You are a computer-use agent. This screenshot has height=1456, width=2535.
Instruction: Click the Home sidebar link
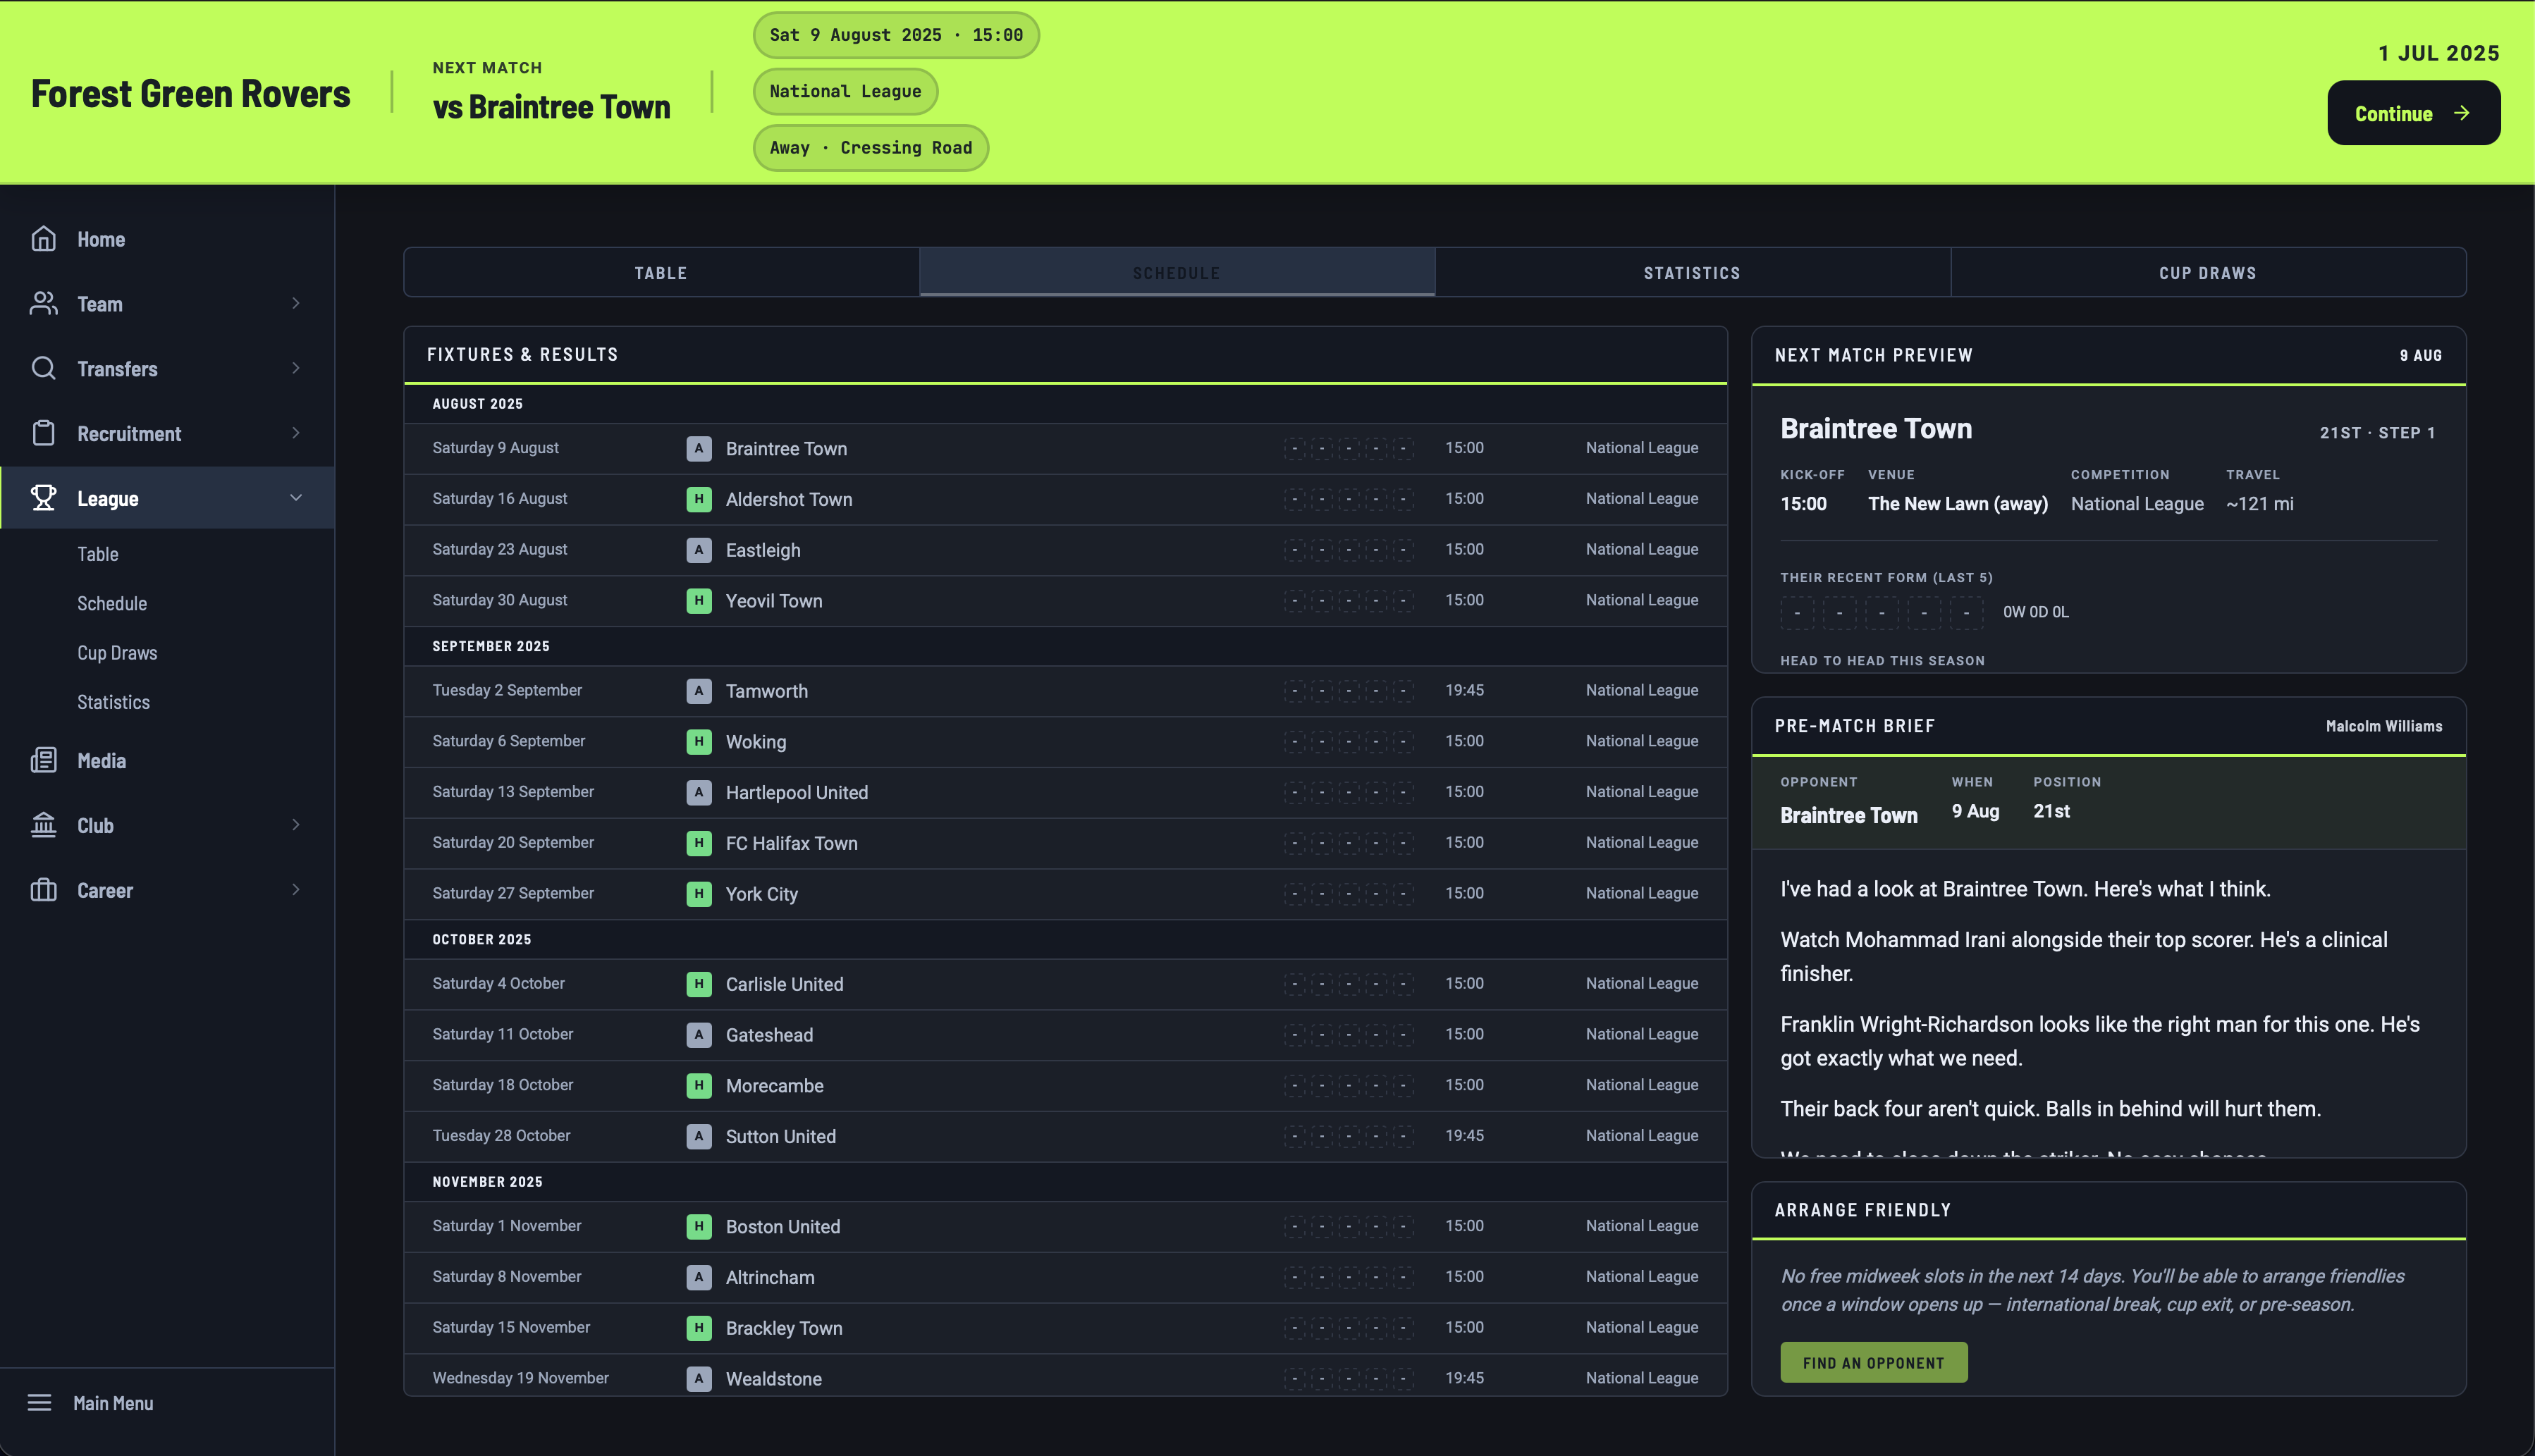[167, 239]
